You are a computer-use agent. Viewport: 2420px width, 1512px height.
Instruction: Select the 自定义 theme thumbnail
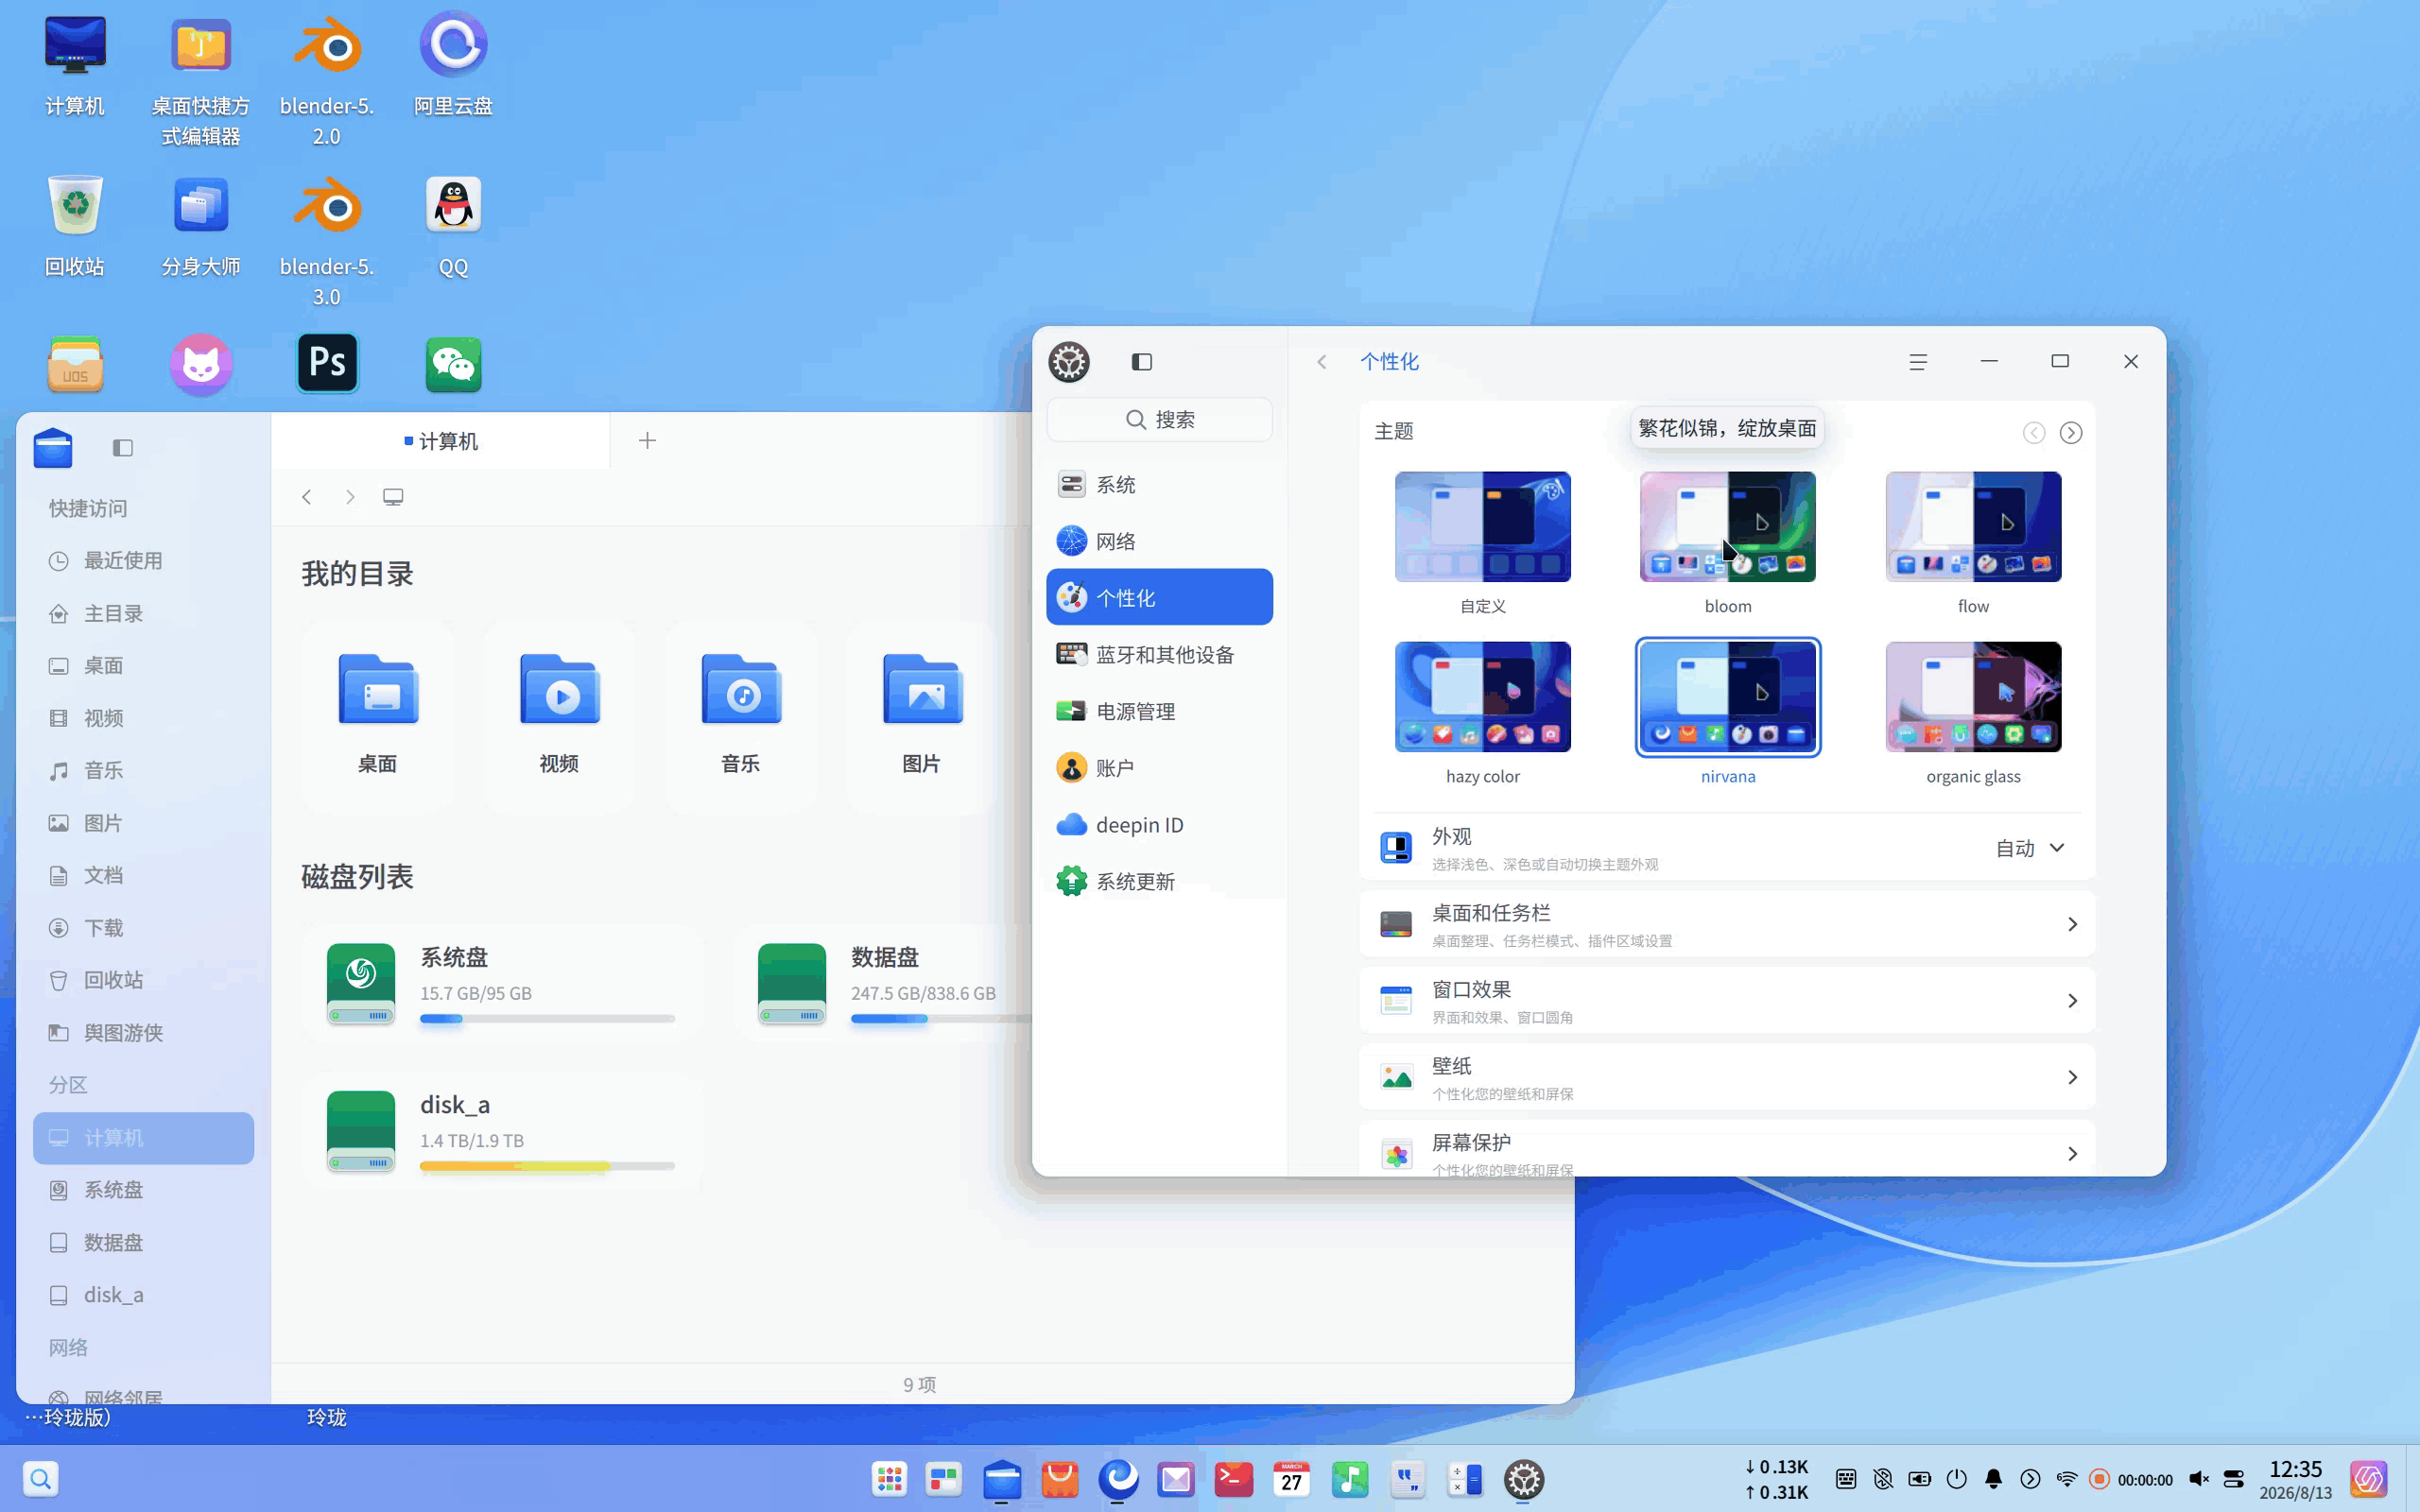pos(1482,527)
